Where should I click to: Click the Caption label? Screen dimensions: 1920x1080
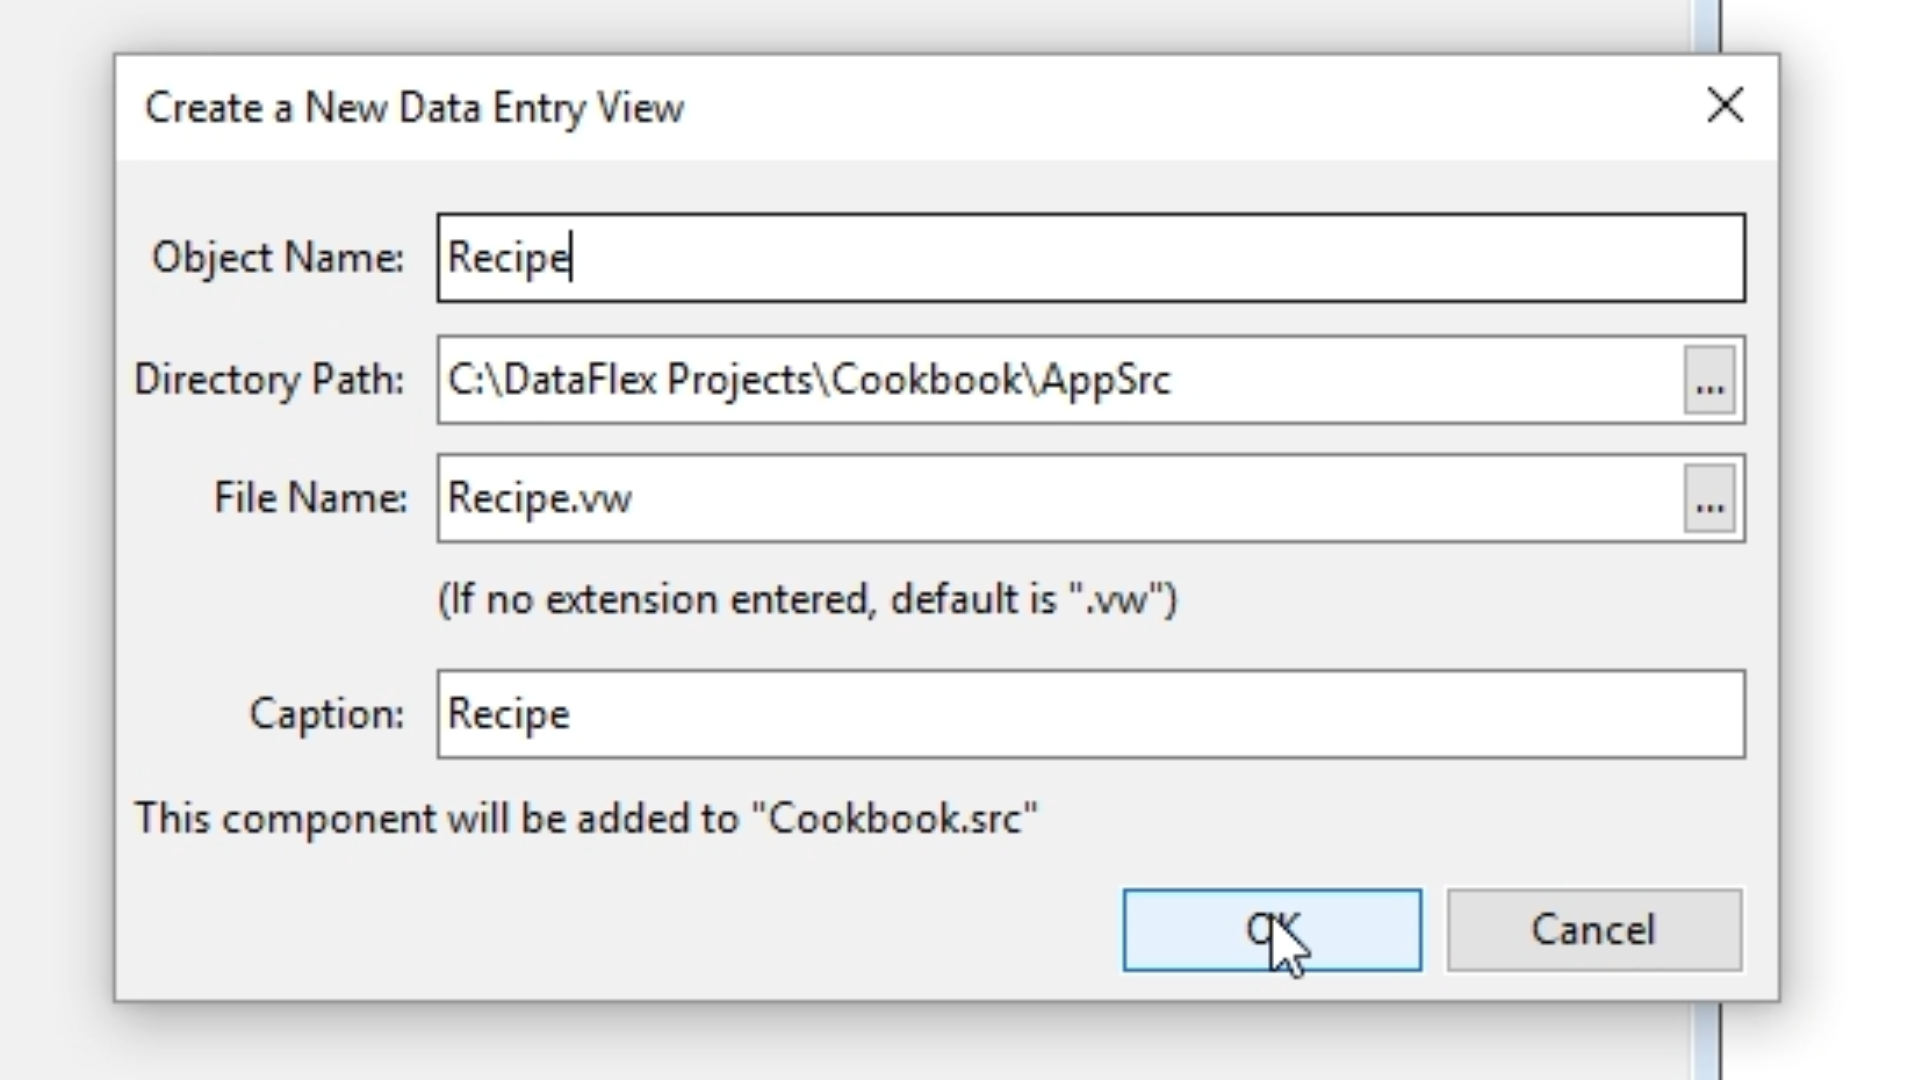(x=326, y=714)
